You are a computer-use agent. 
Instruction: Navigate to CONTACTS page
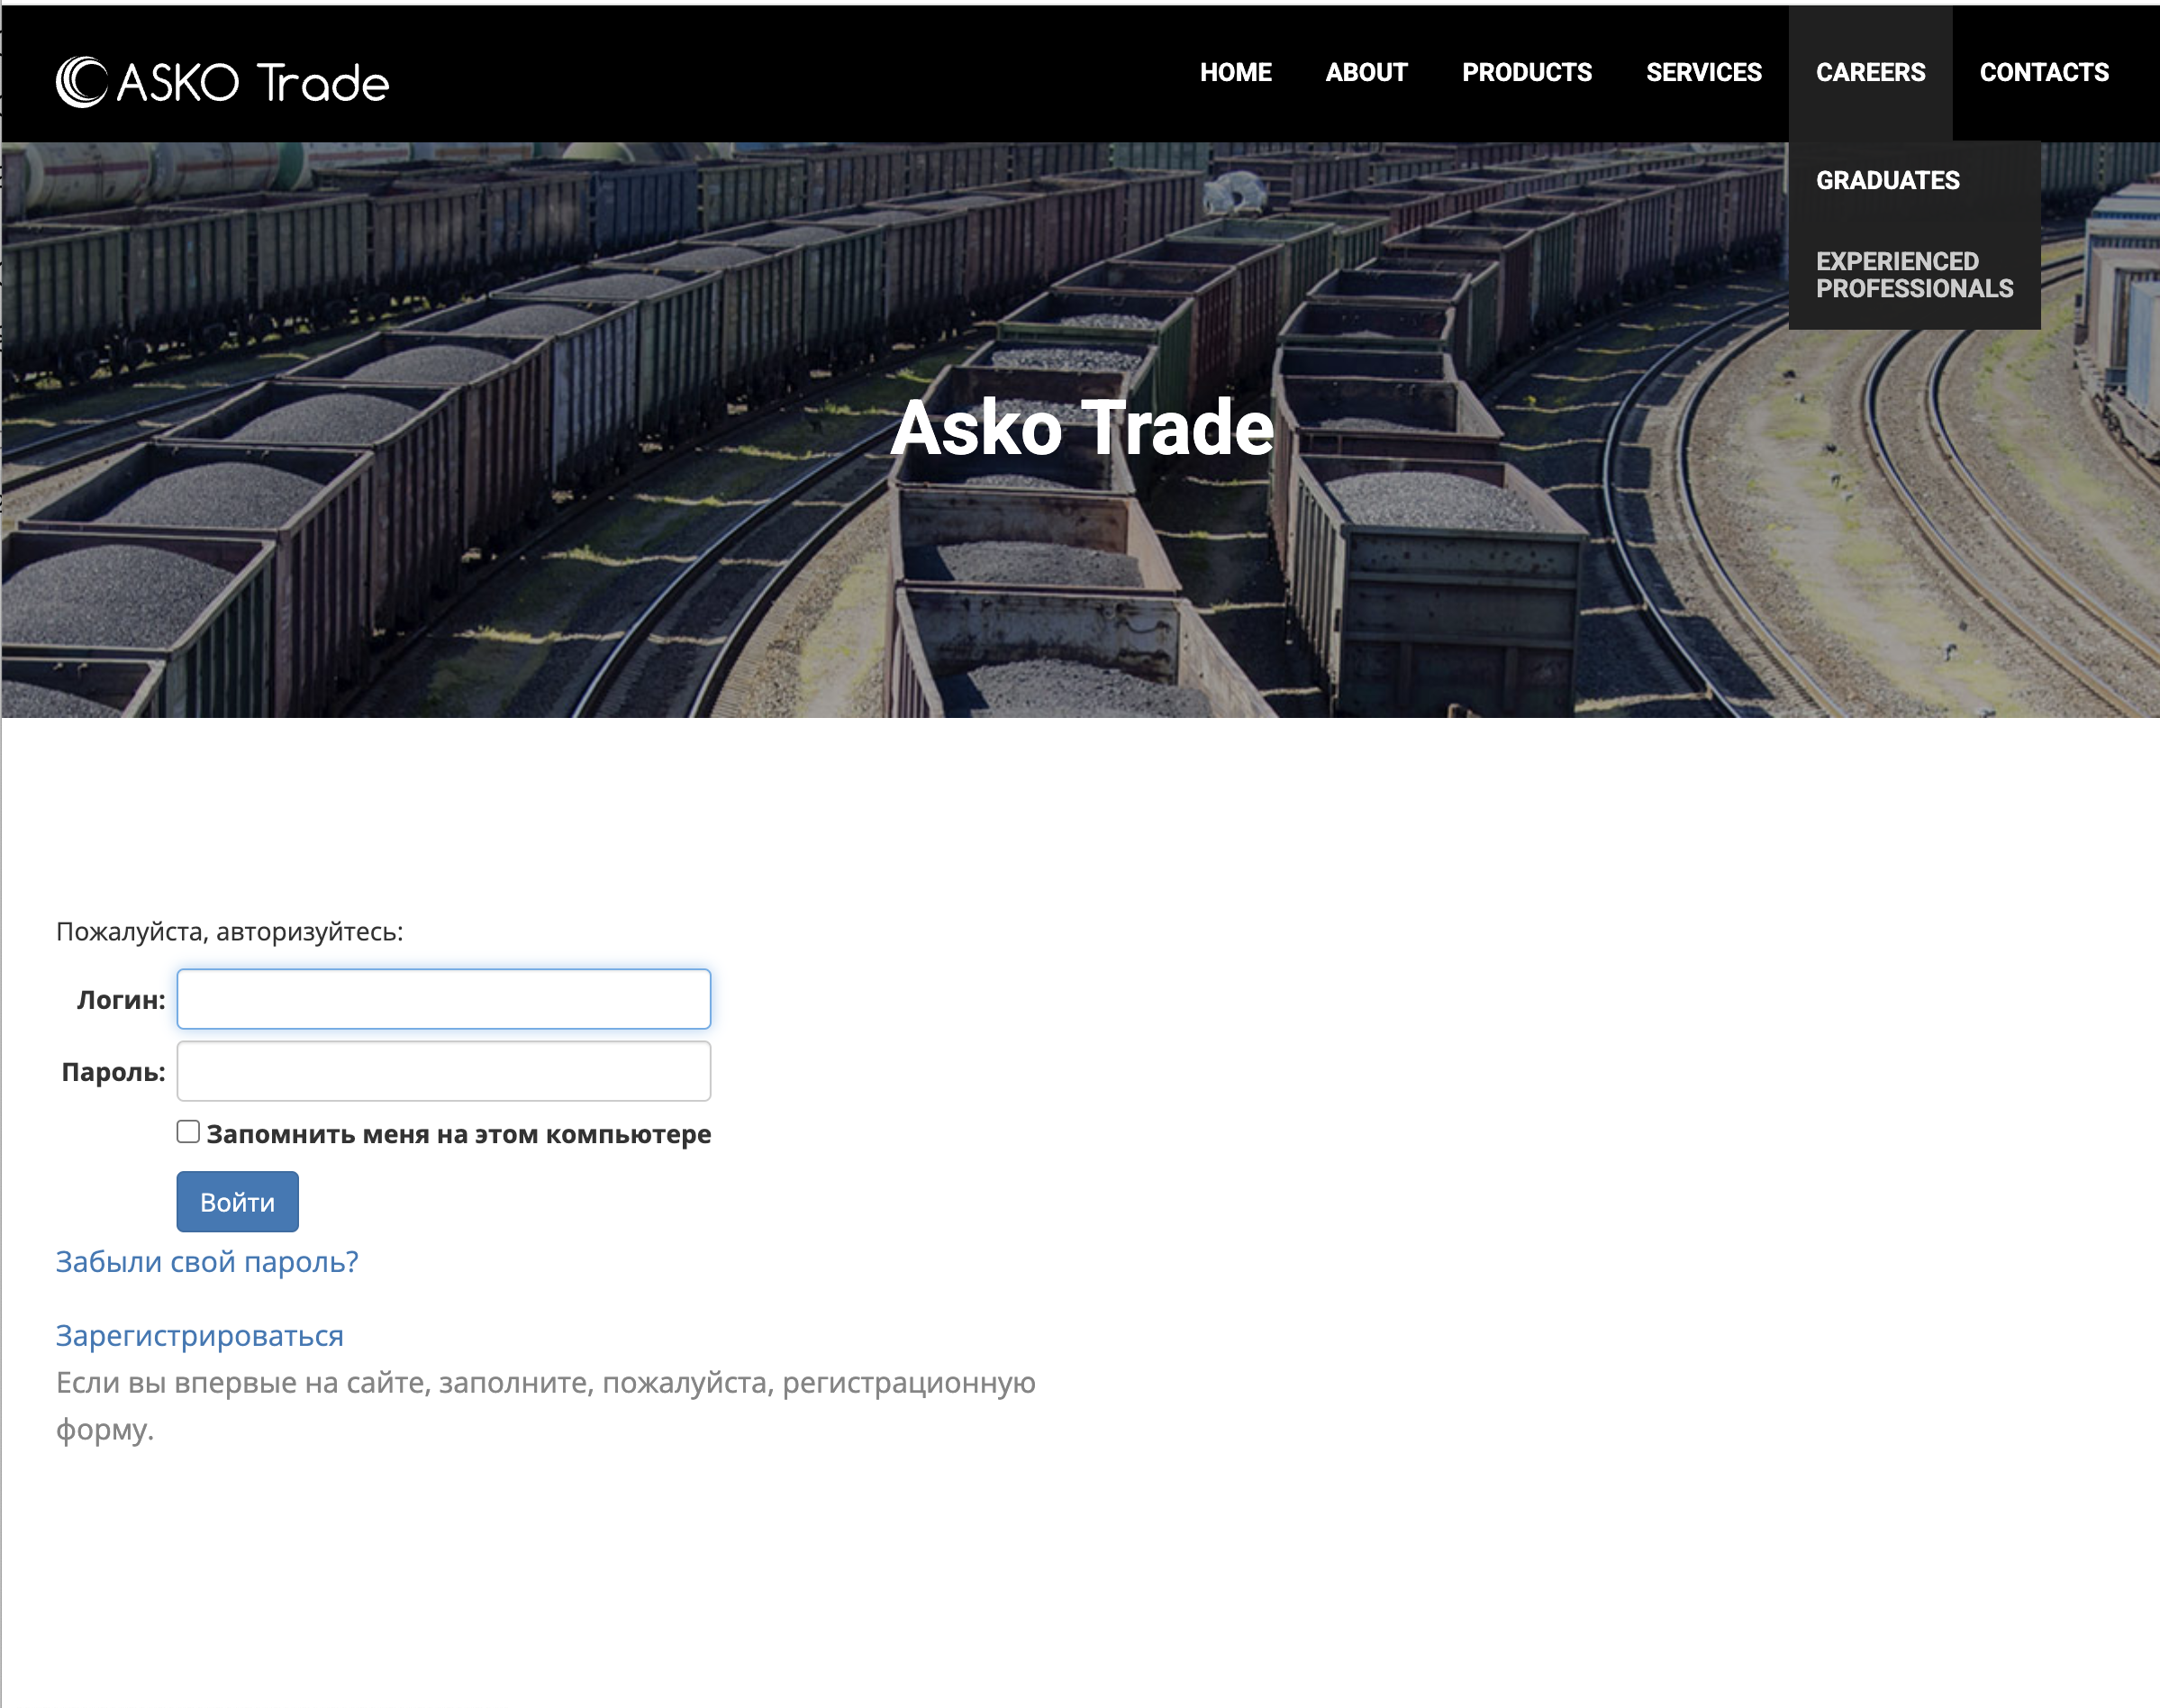2043,73
